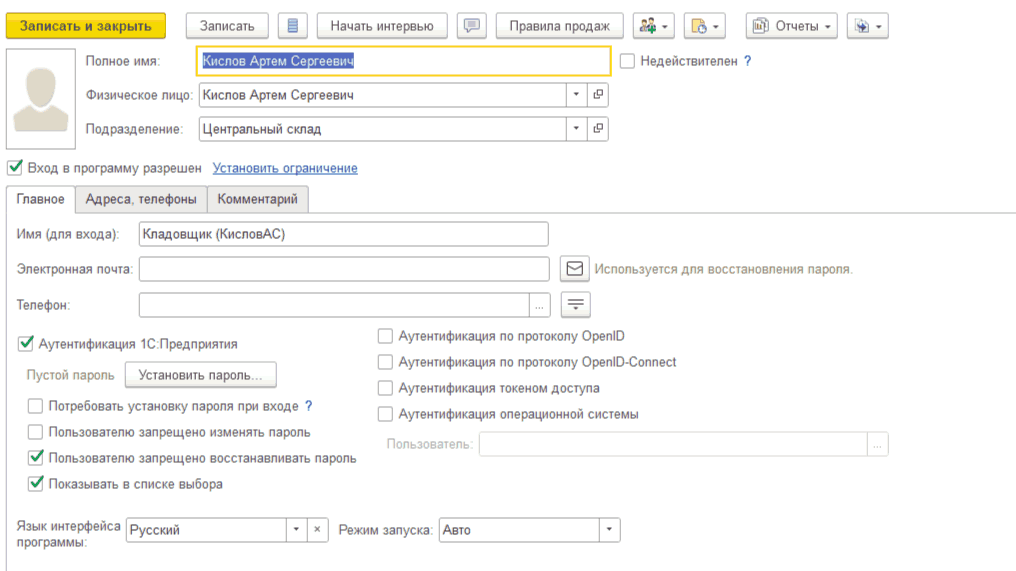Switch to the Адреса, телефоны tab
Image resolution: width=1016 pixels, height=571 pixels.
(x=141, y=199)
